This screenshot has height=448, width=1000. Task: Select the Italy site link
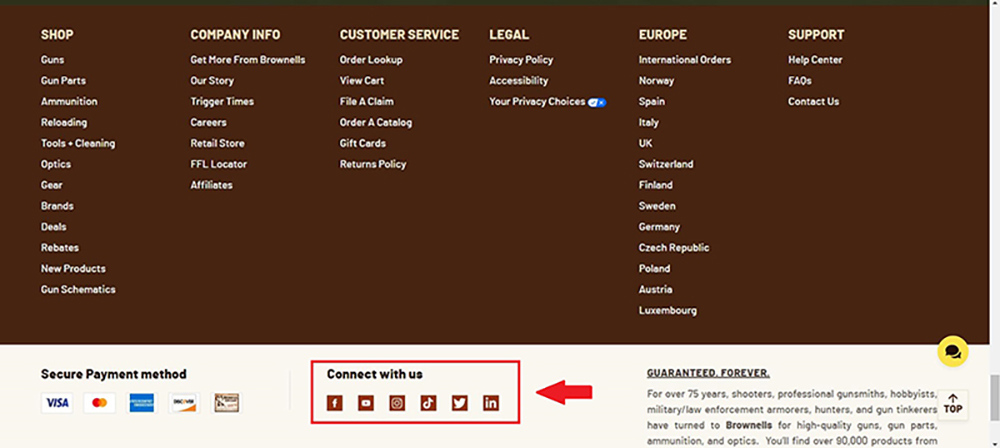[649, 123]
